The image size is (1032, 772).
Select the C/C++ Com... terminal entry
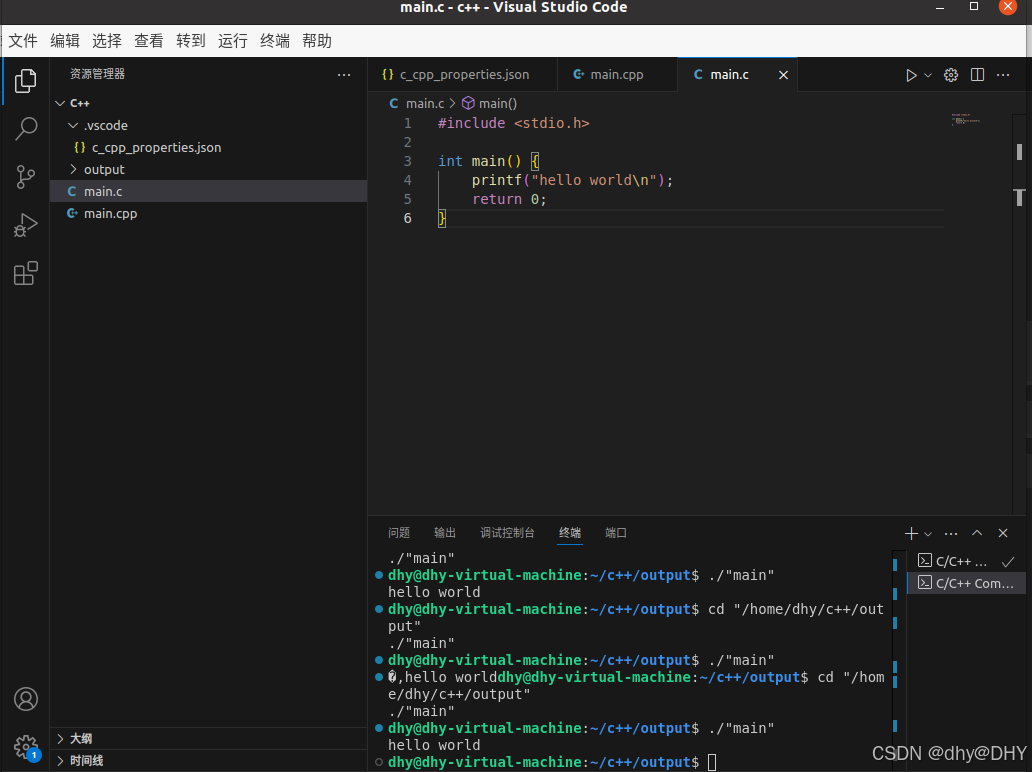[x=966, y=583]
